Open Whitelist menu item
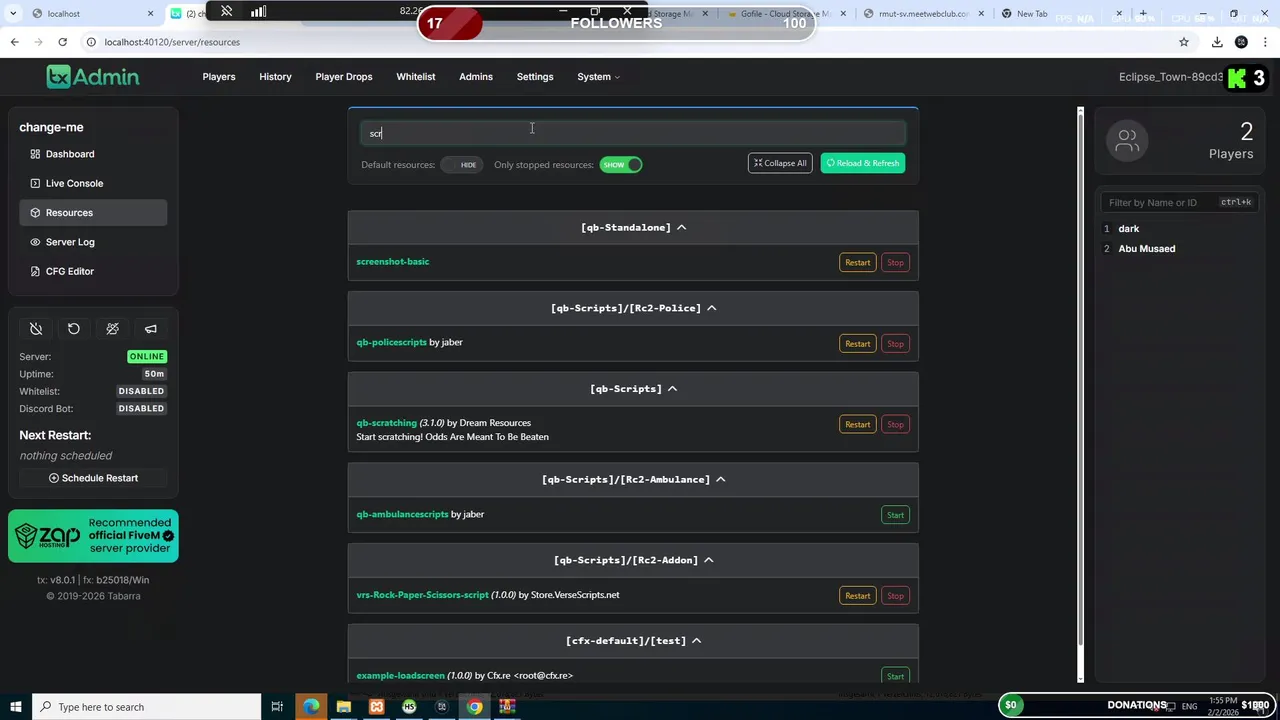Viewport: 1280px width, 720px height. click(x=416, y=76)
